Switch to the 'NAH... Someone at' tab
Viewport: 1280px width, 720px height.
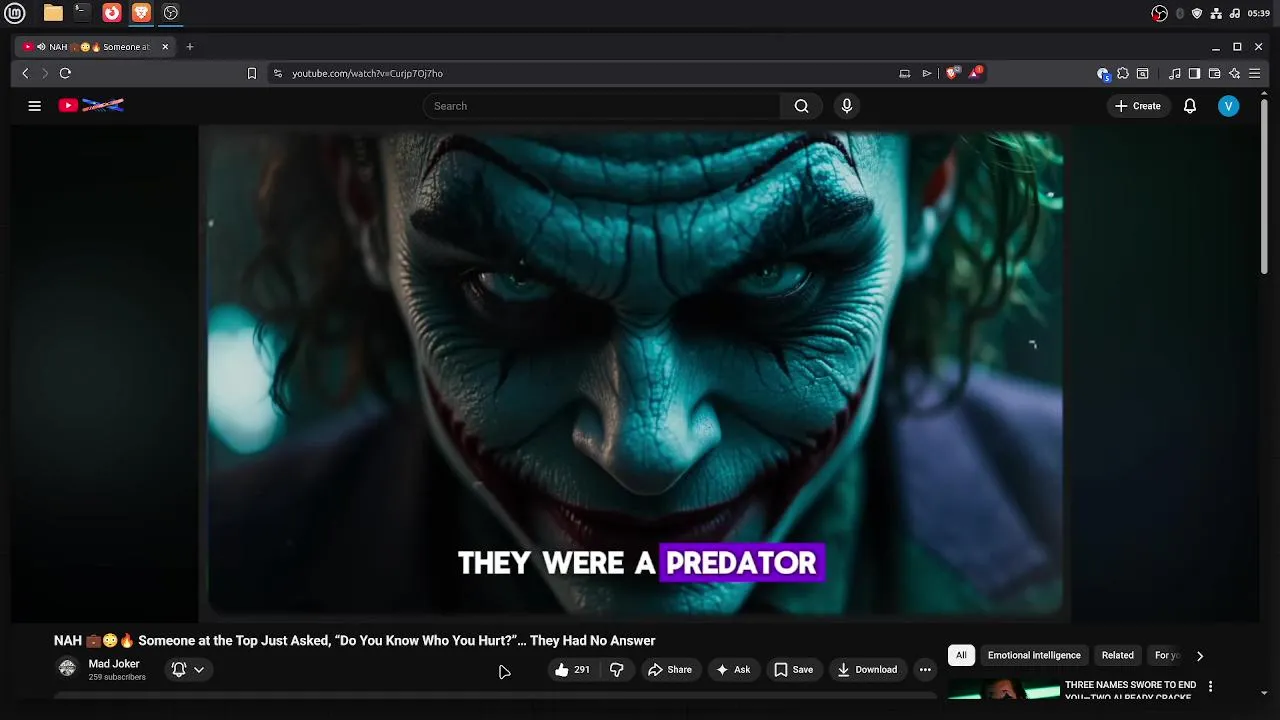click(93, 47)
